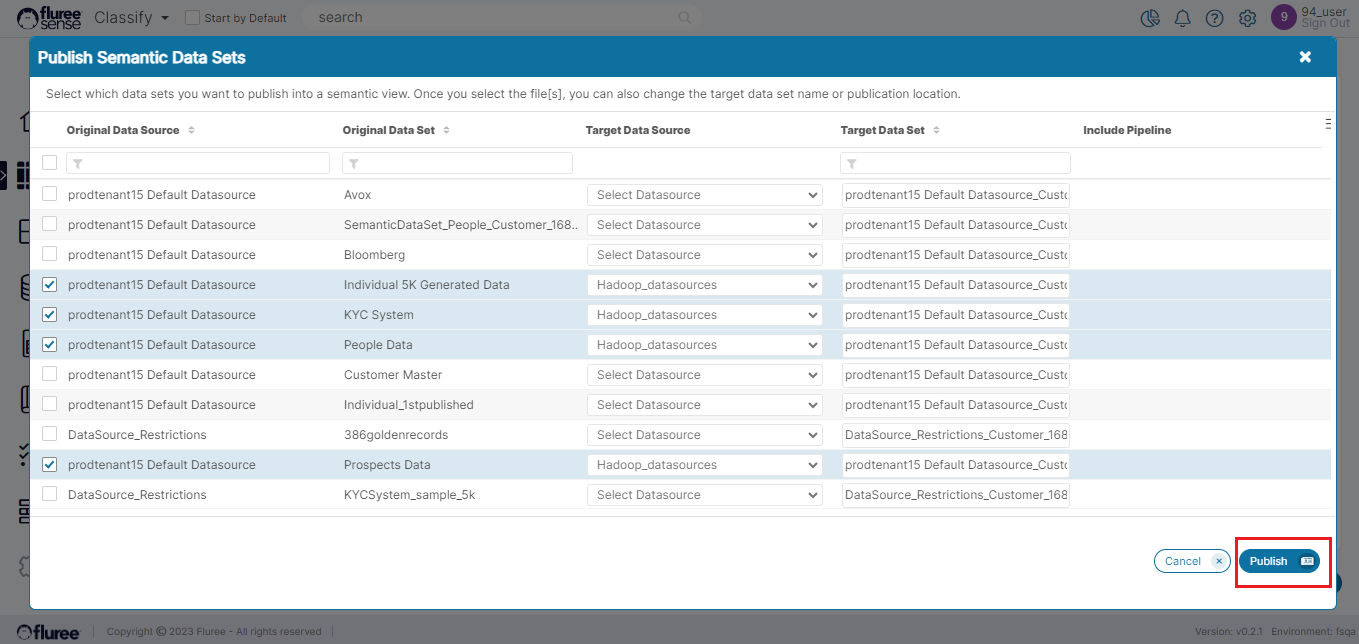
Task: Toggle the select-all checkbox in header row
Action: pyautogui.click(x=49, y=162)
